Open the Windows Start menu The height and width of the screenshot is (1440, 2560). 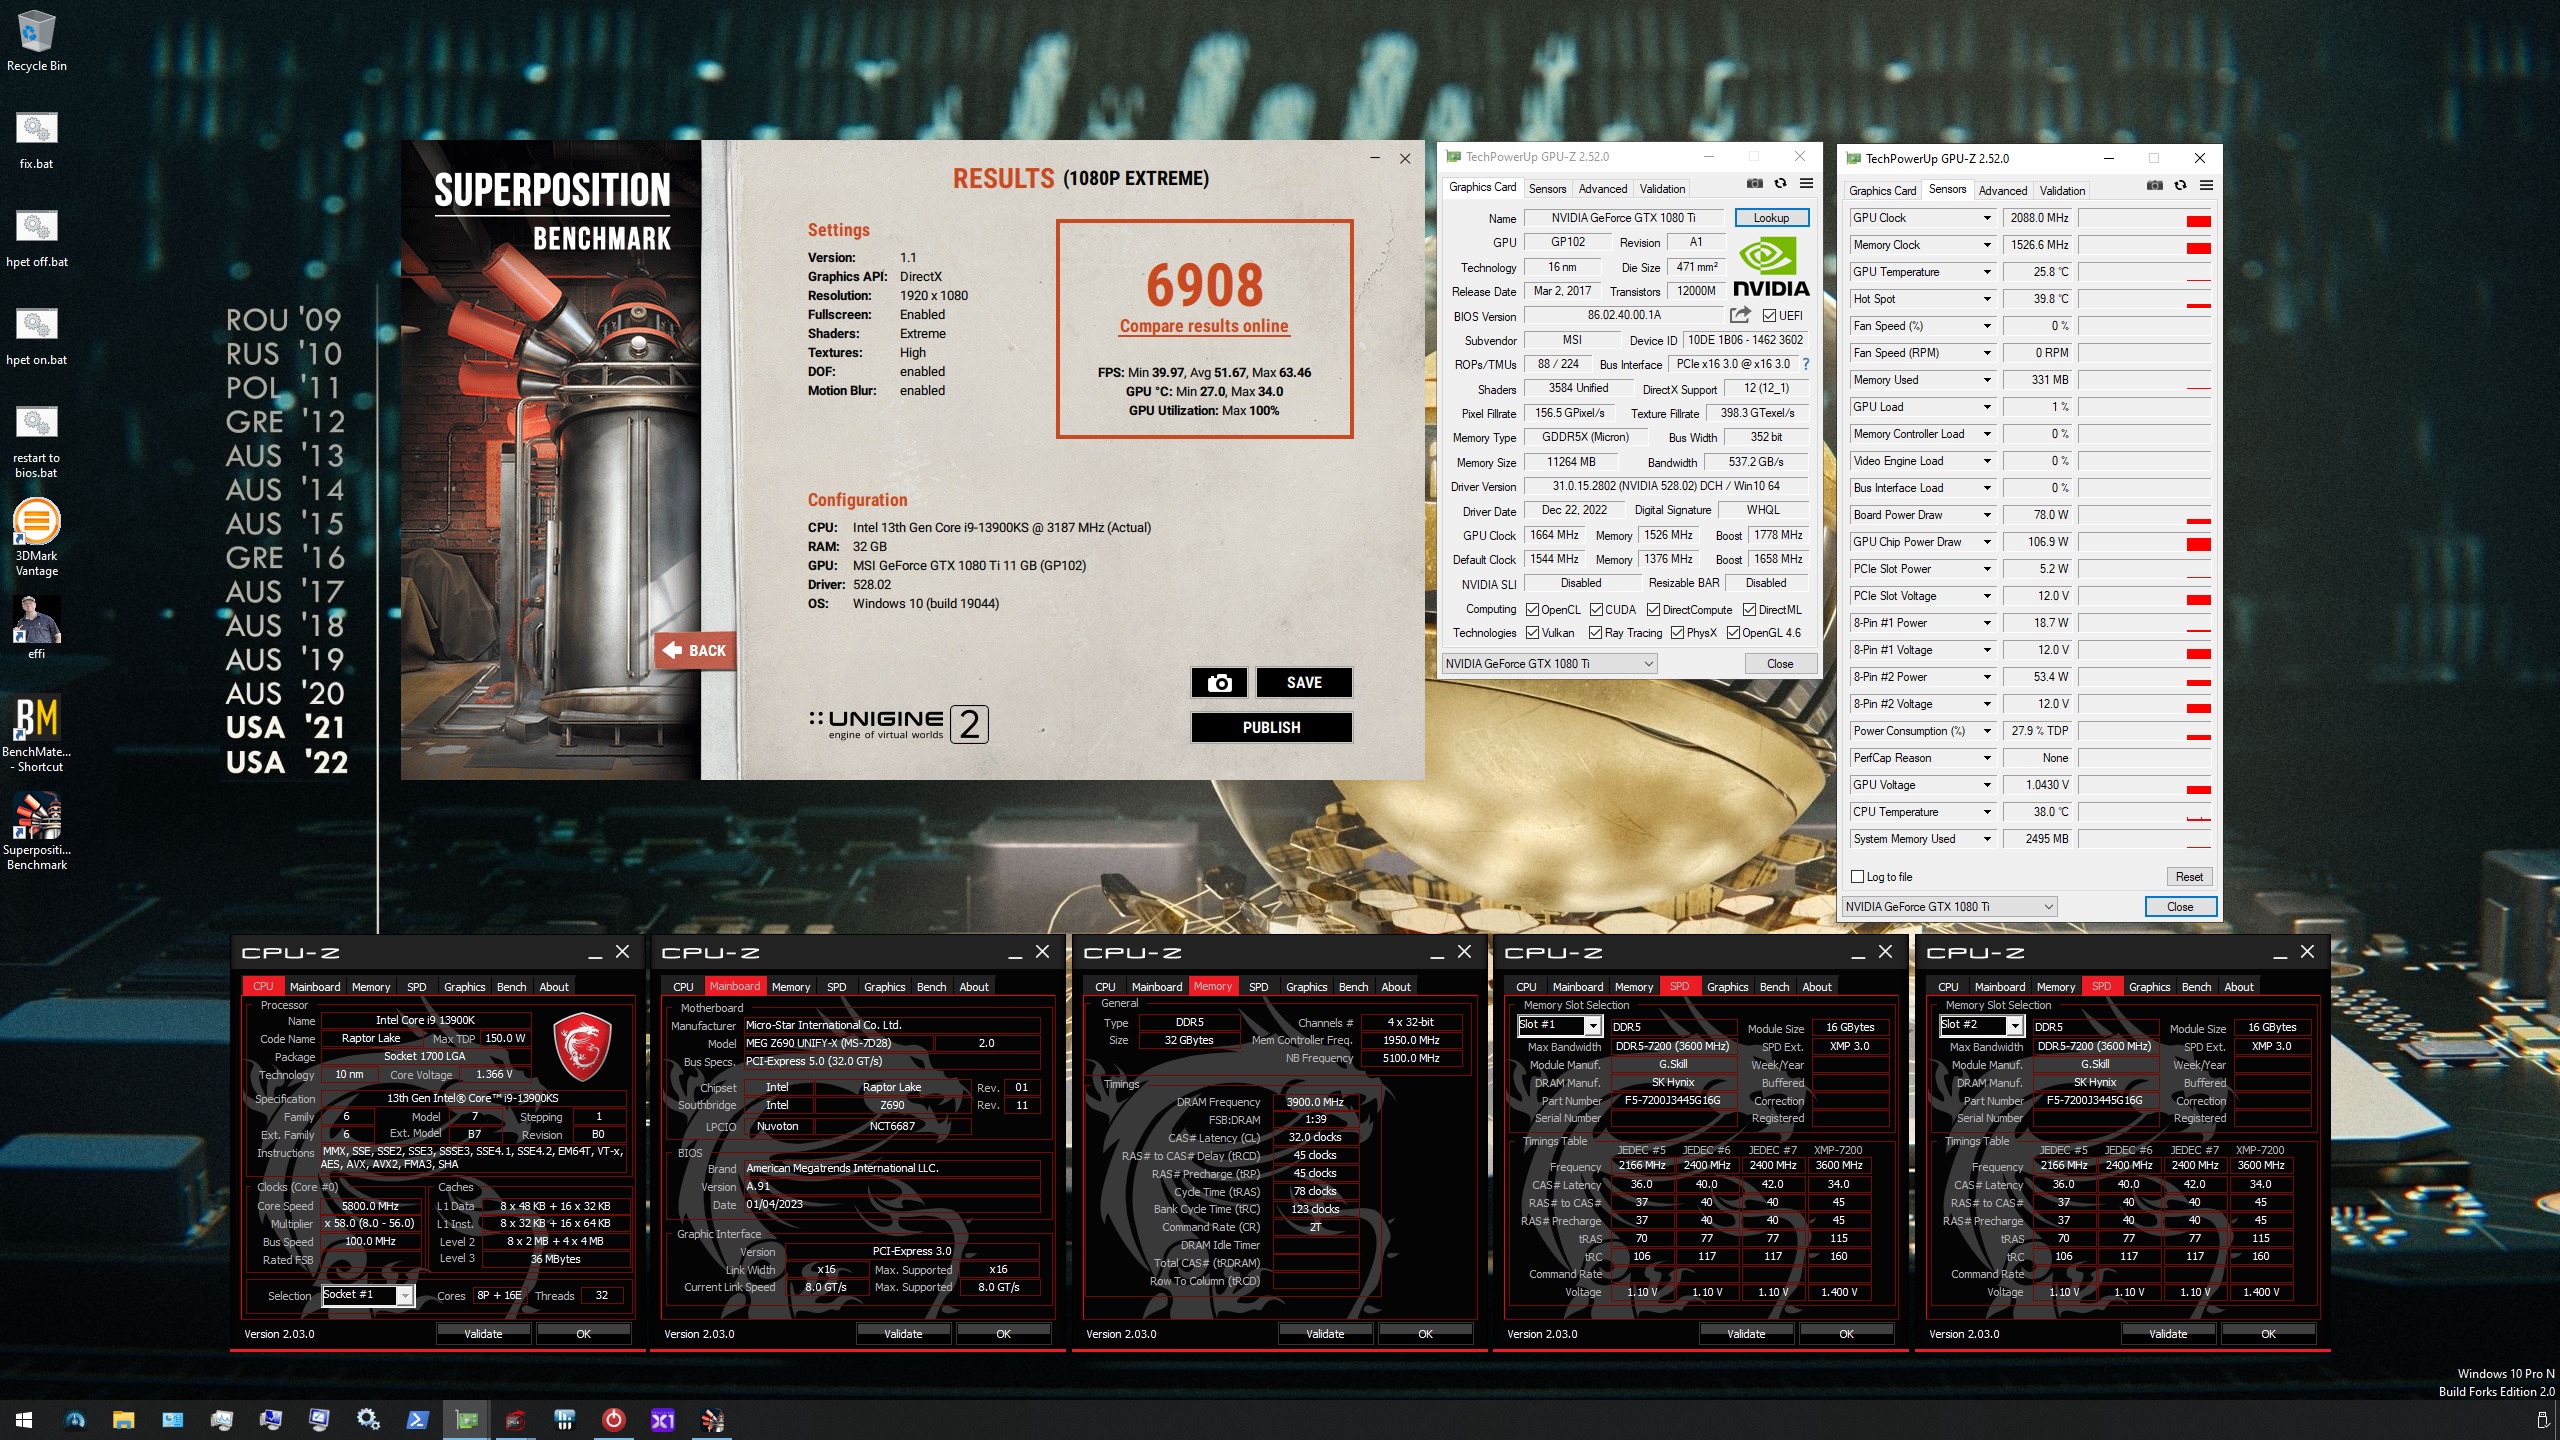[24, 1420]
